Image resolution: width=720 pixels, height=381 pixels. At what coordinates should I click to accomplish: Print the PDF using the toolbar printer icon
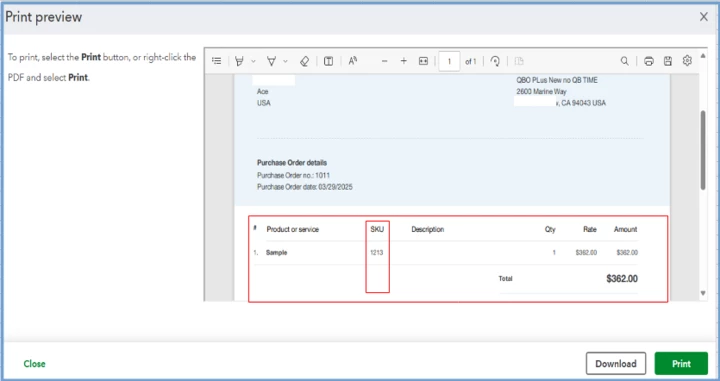648,61
